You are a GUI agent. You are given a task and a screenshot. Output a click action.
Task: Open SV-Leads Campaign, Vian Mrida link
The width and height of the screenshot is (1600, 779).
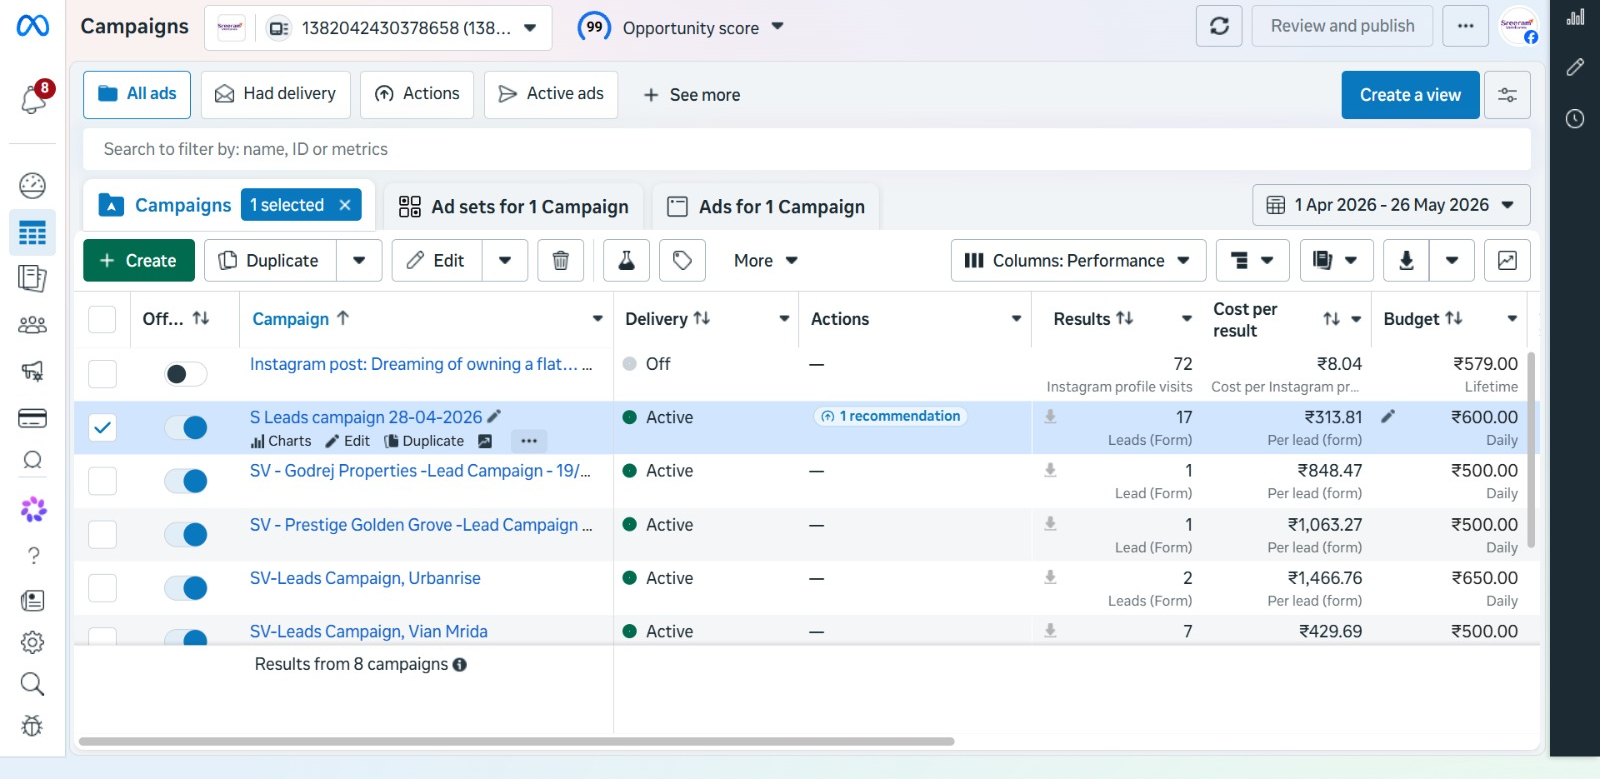pos(369,632)
